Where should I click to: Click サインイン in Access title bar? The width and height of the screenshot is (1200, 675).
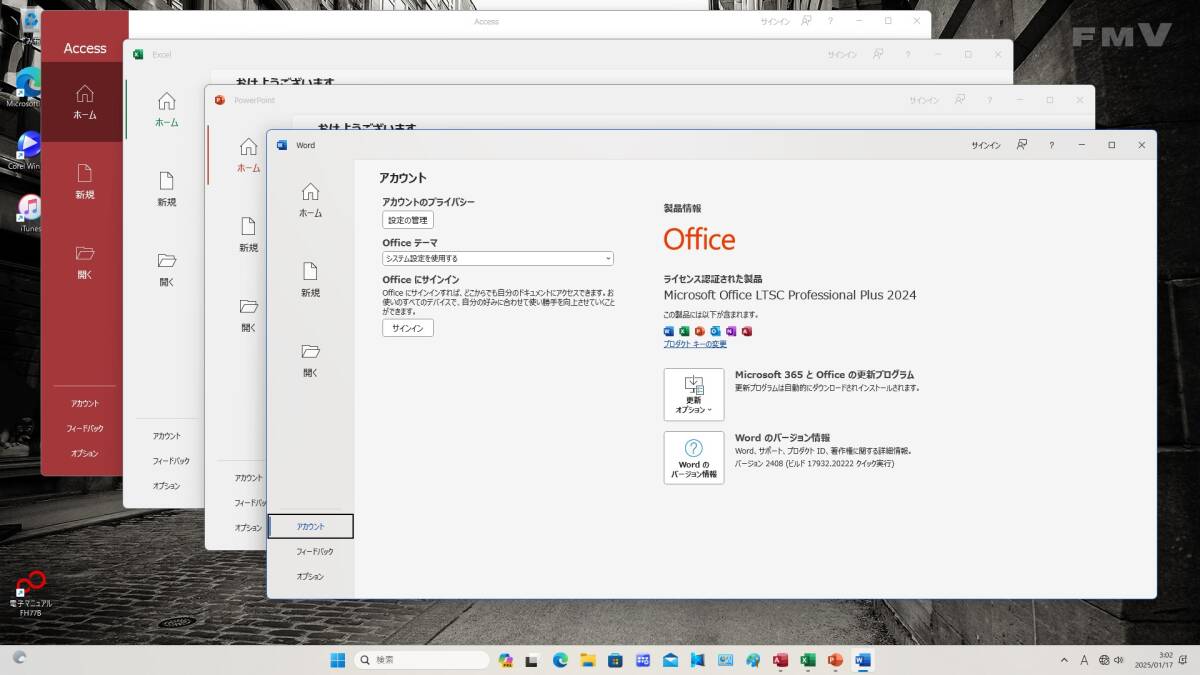pos(775,21)
